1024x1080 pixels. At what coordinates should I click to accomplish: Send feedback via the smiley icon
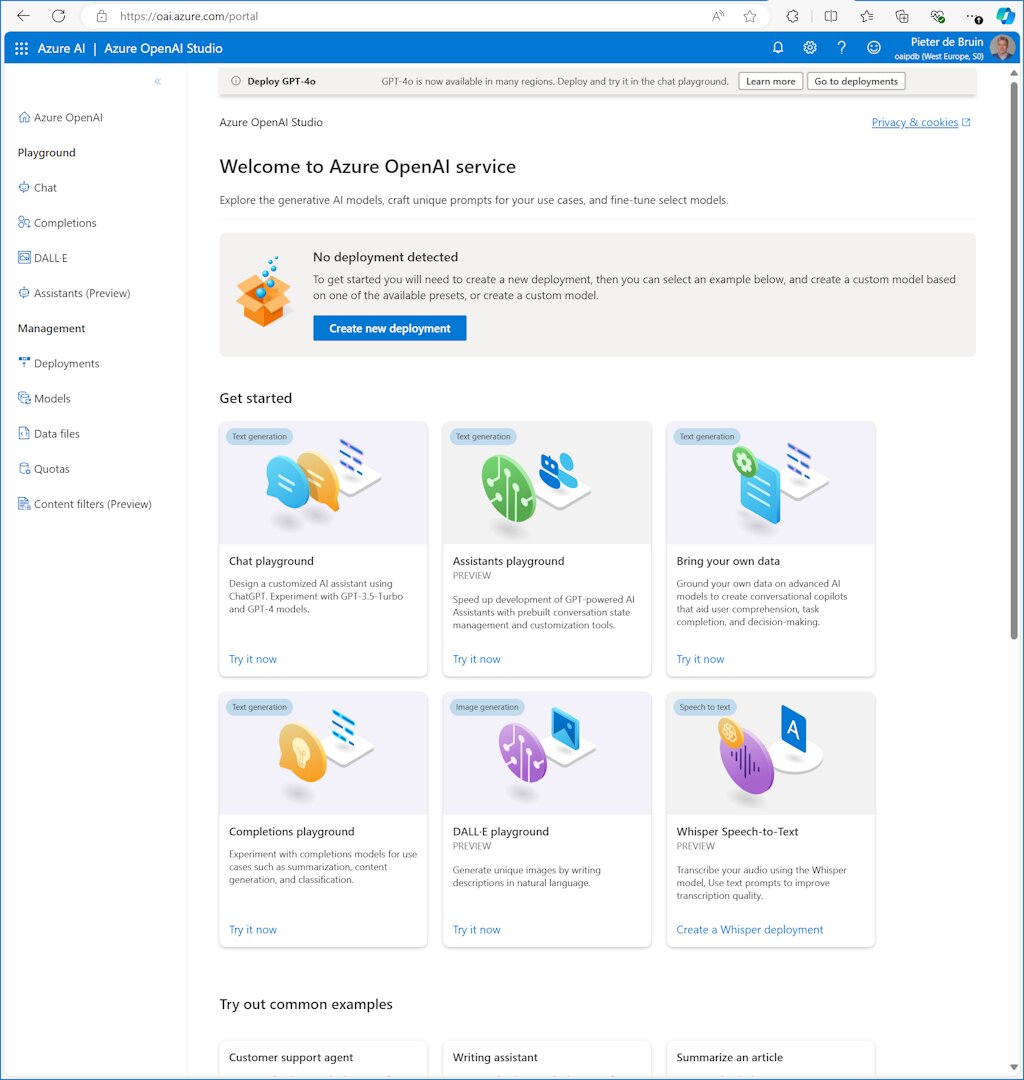873,47
